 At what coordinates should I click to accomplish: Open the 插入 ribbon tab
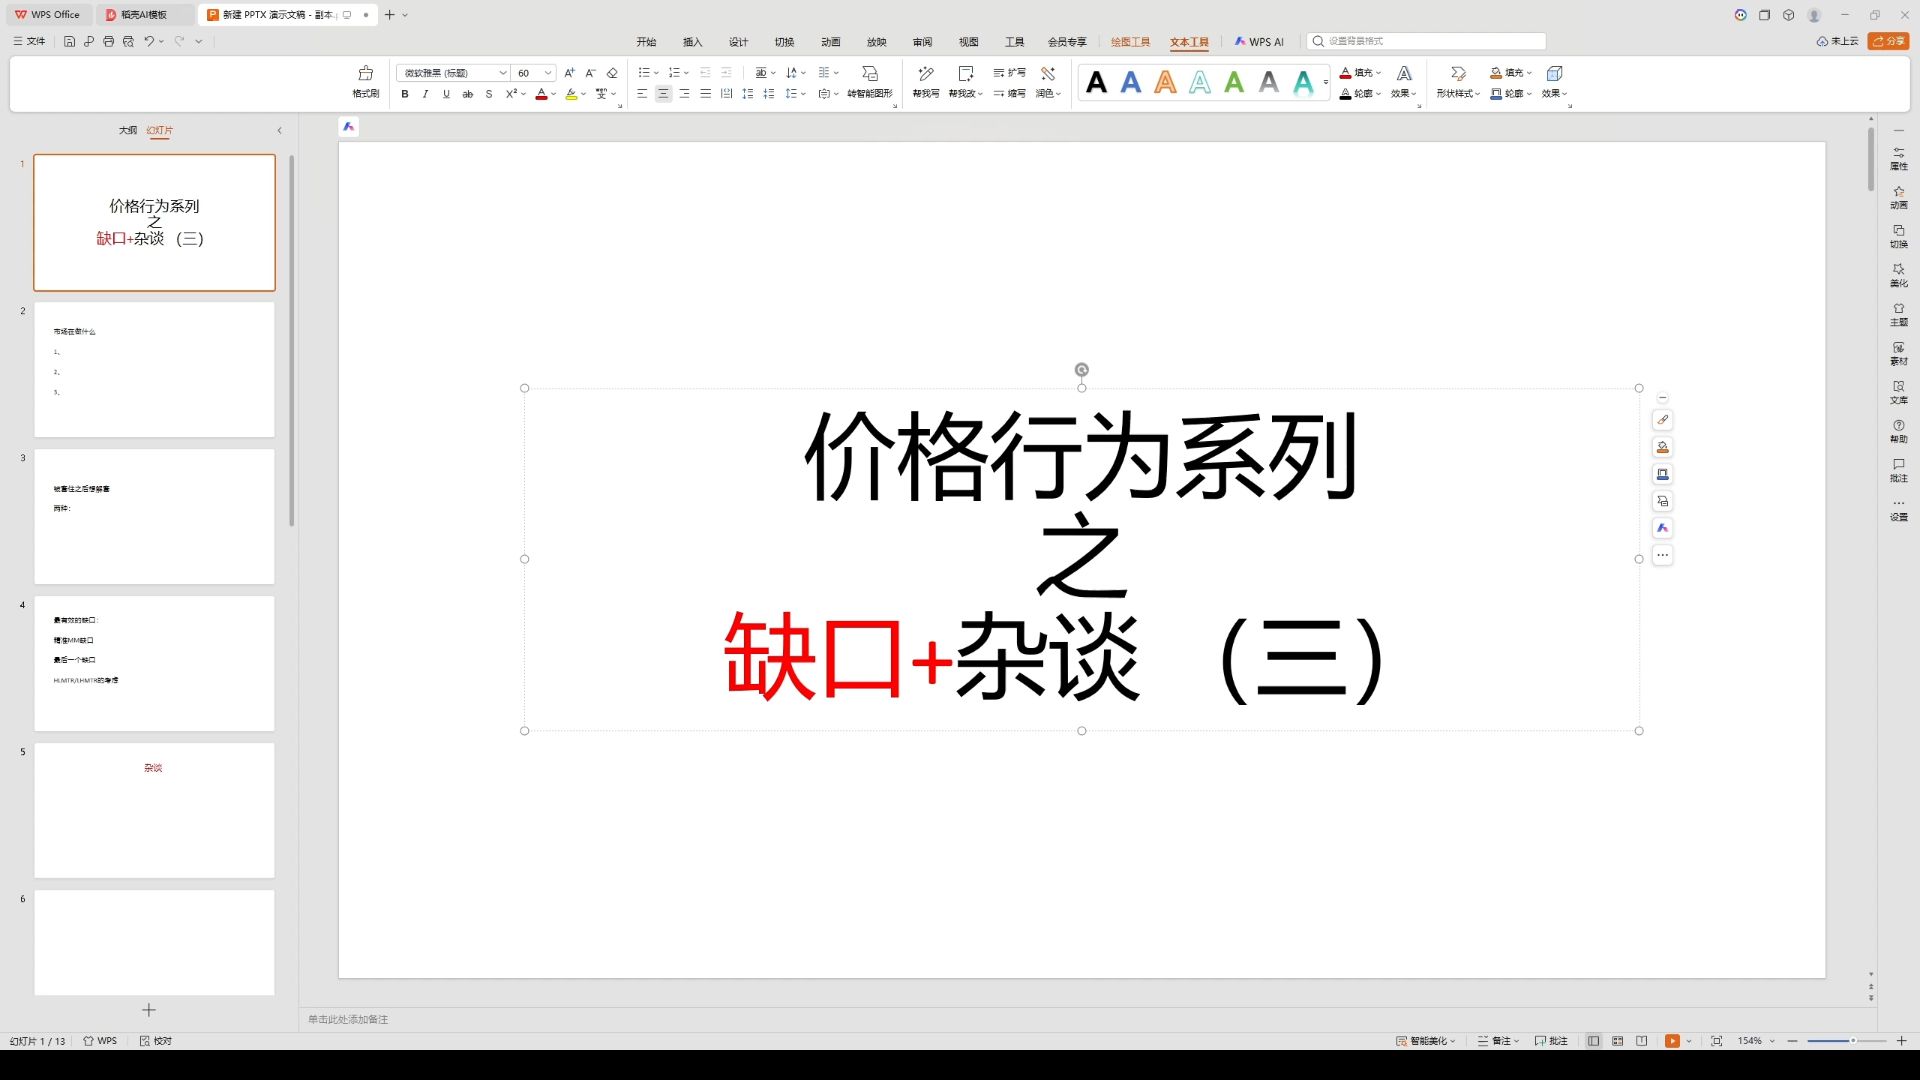coord(693,42)
